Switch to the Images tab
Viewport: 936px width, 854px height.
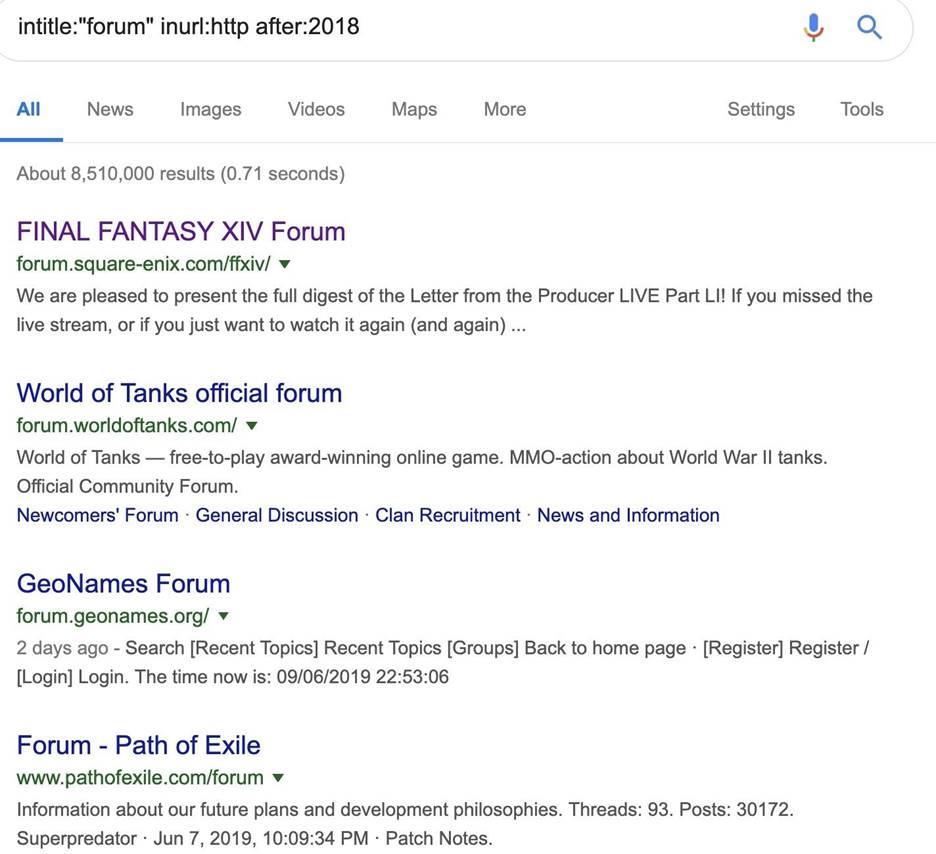[x=210, y=109]
